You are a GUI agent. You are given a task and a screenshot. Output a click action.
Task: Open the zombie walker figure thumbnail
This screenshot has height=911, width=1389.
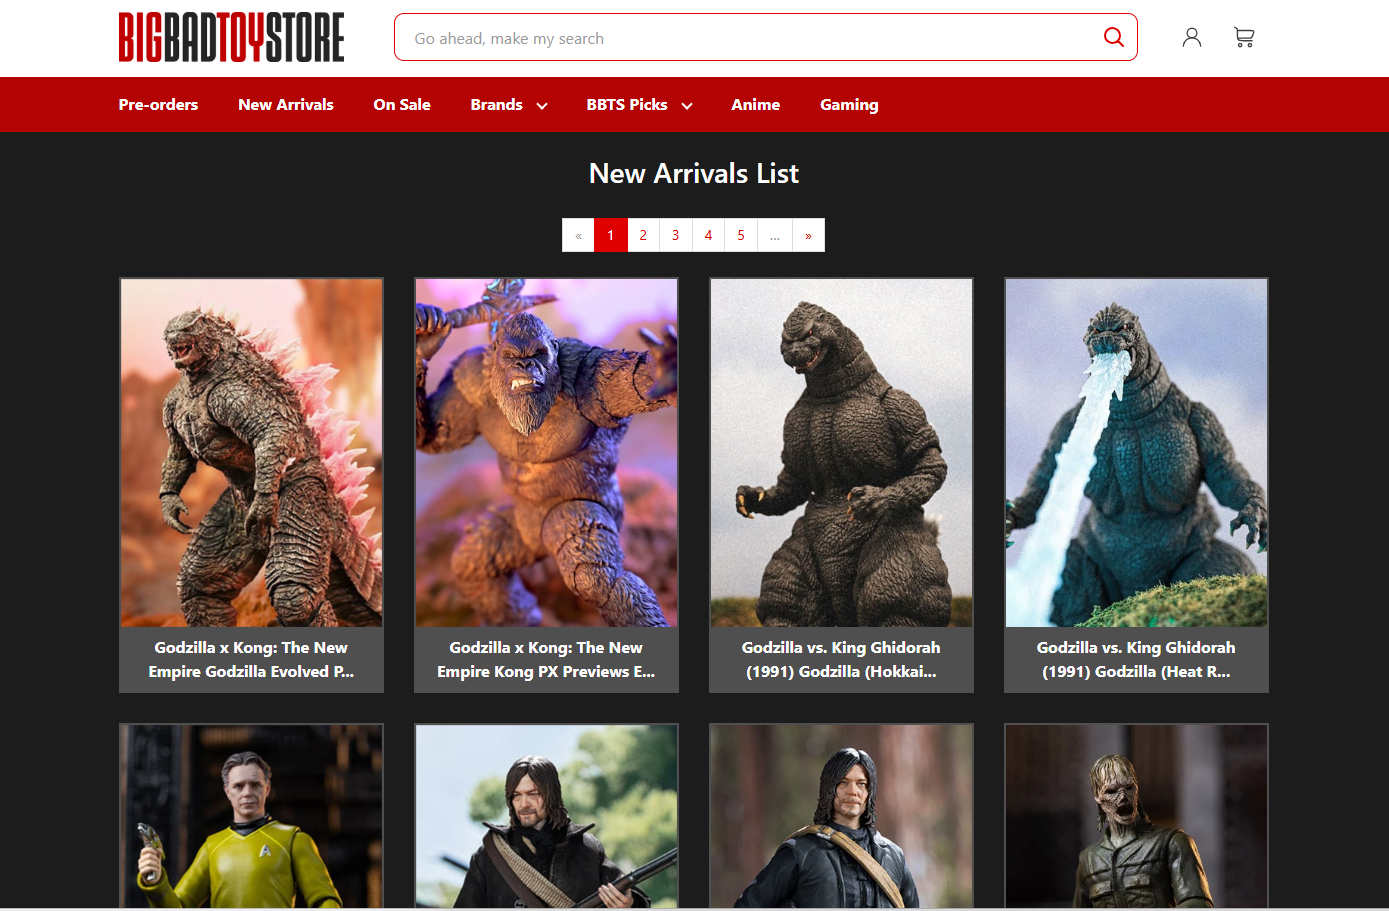[x=1136, y=816]
